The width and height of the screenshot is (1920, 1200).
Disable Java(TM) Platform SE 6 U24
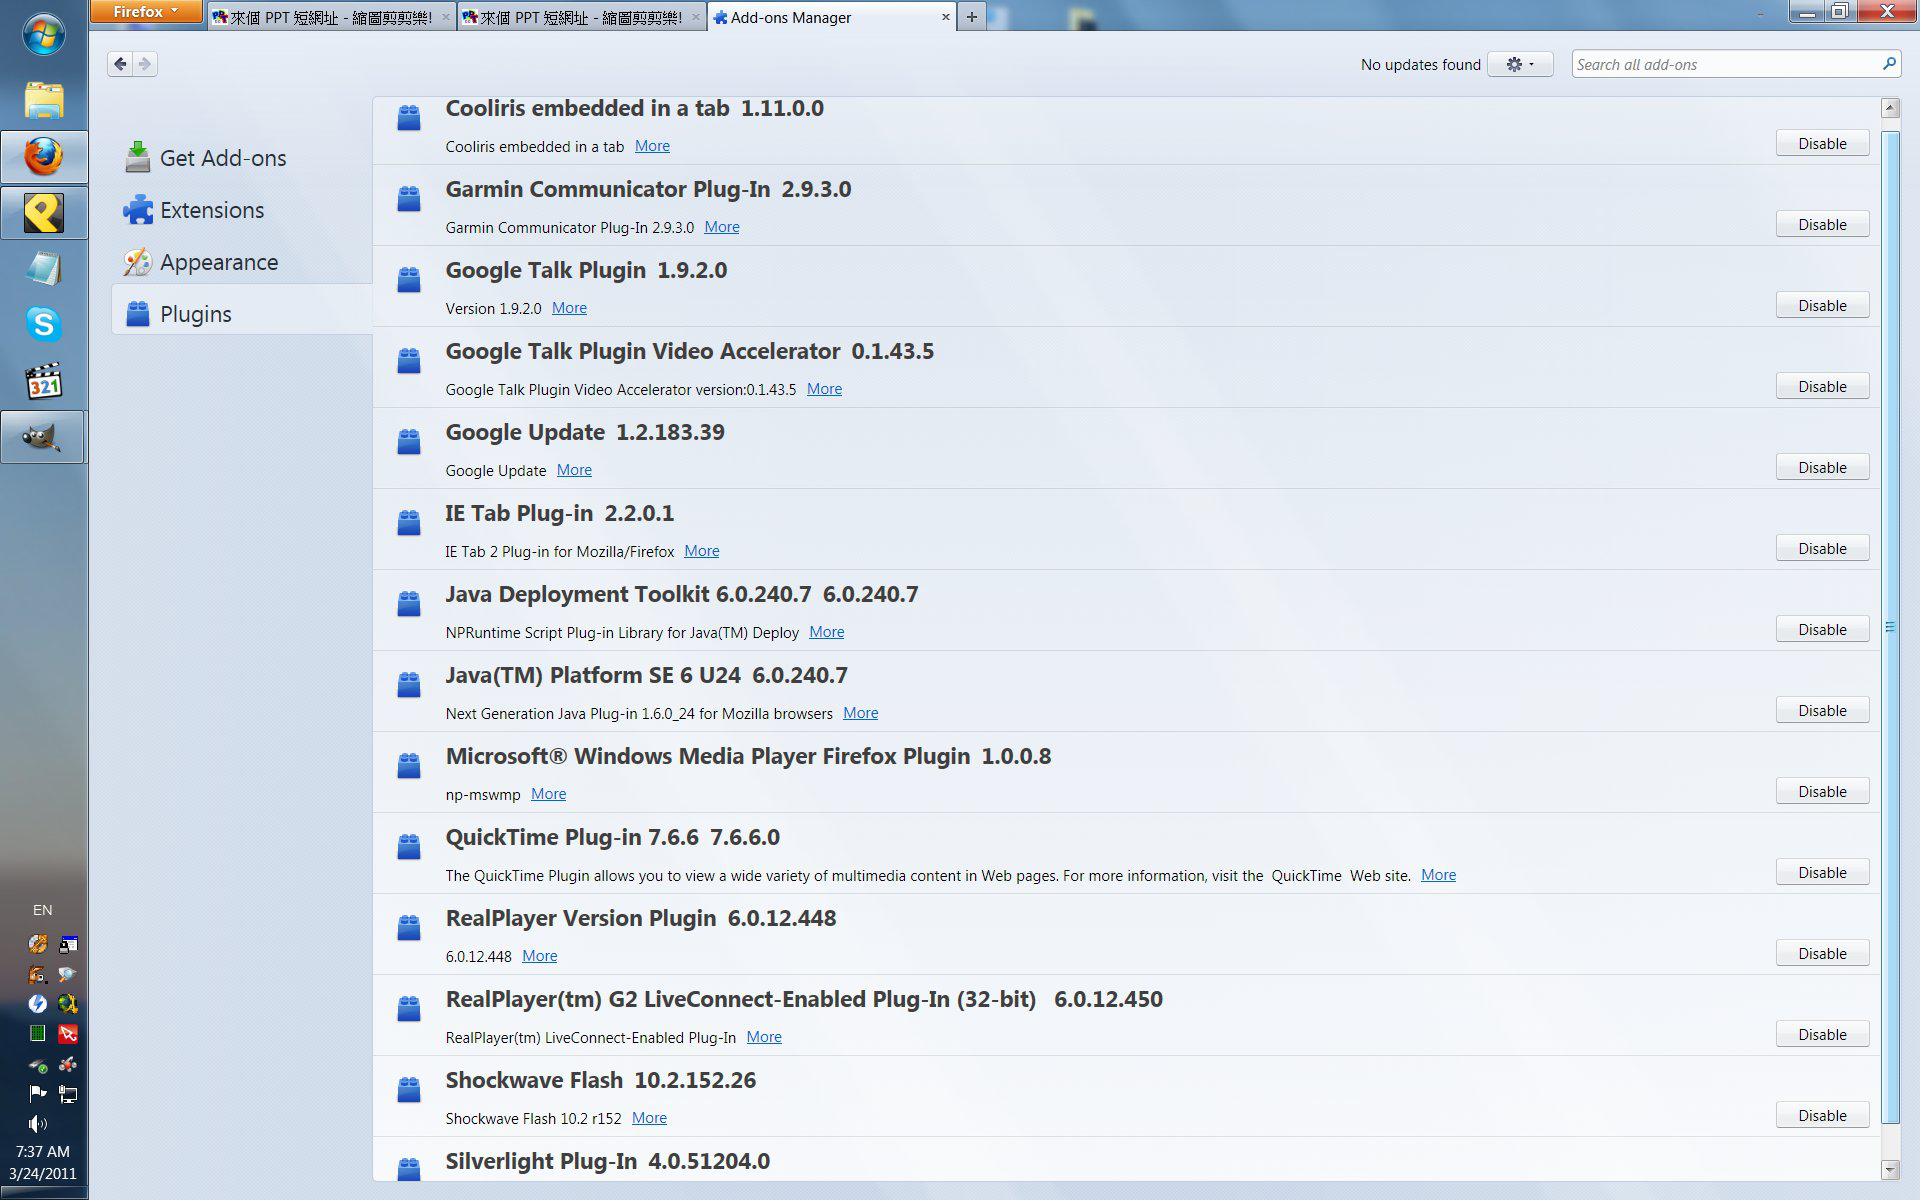(x=1821, y=710)
